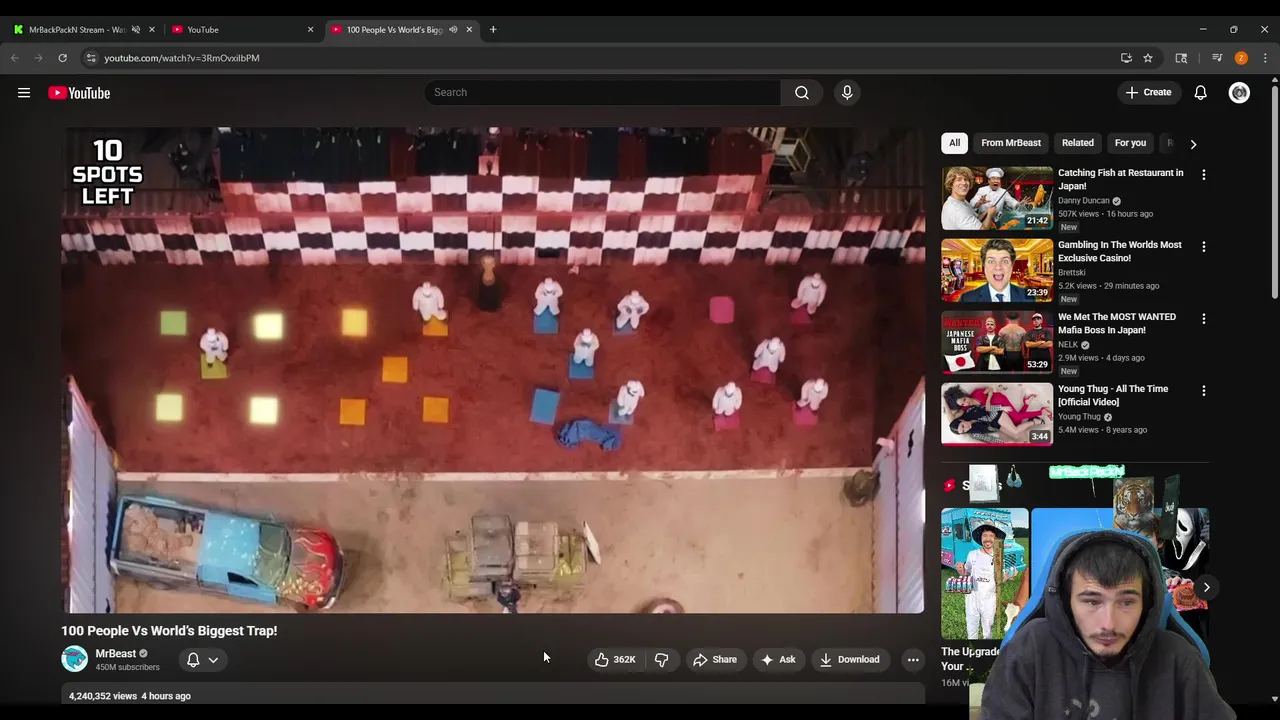The image size is (1280, 720).
Task: Open a new browser tab
Action: click(493, 29)
